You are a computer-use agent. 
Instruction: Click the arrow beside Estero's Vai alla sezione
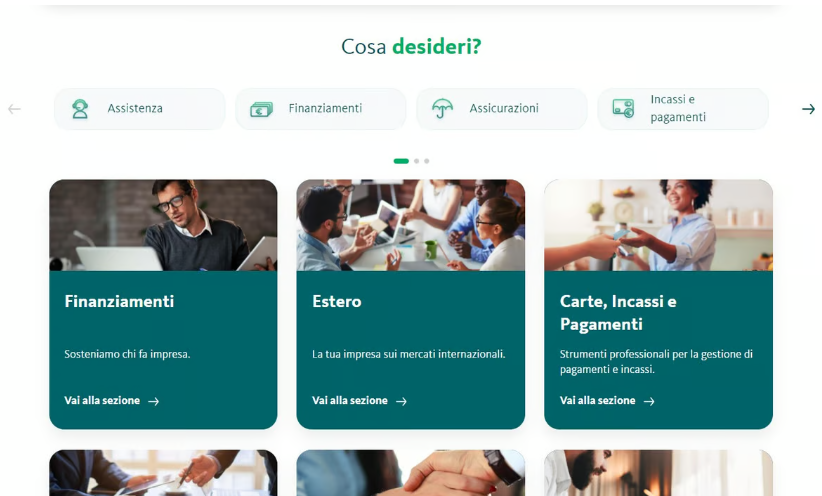point(401,401)
